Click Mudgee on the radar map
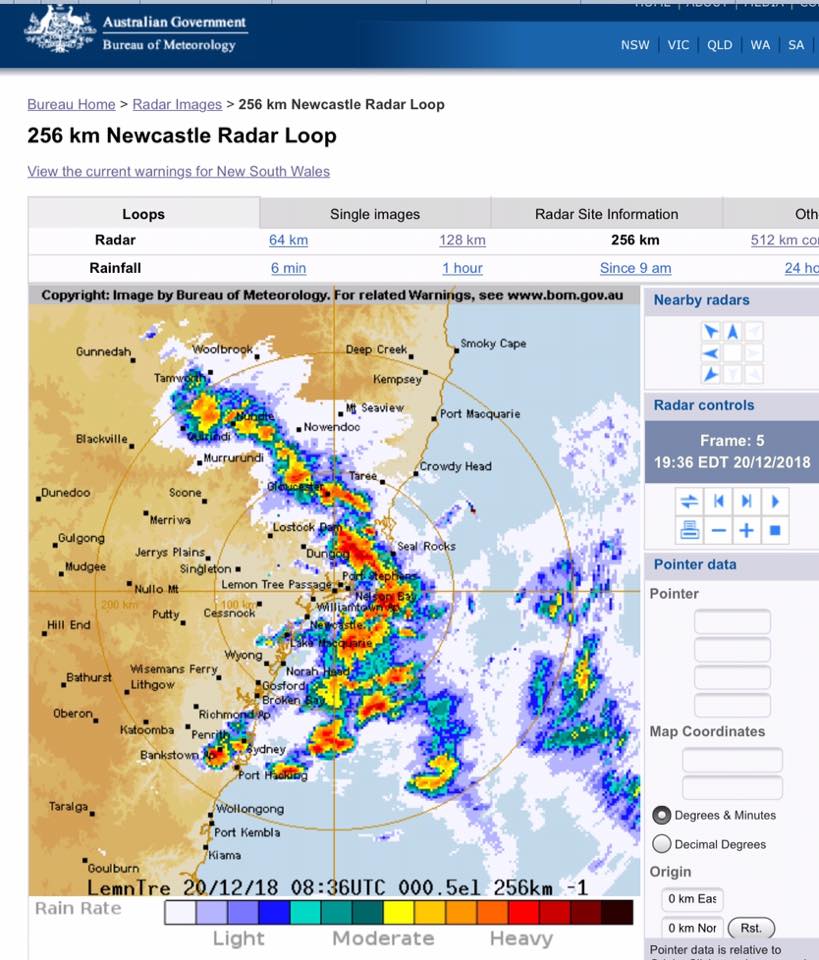Screen dimensions: 819x960 tap(85, 567)
